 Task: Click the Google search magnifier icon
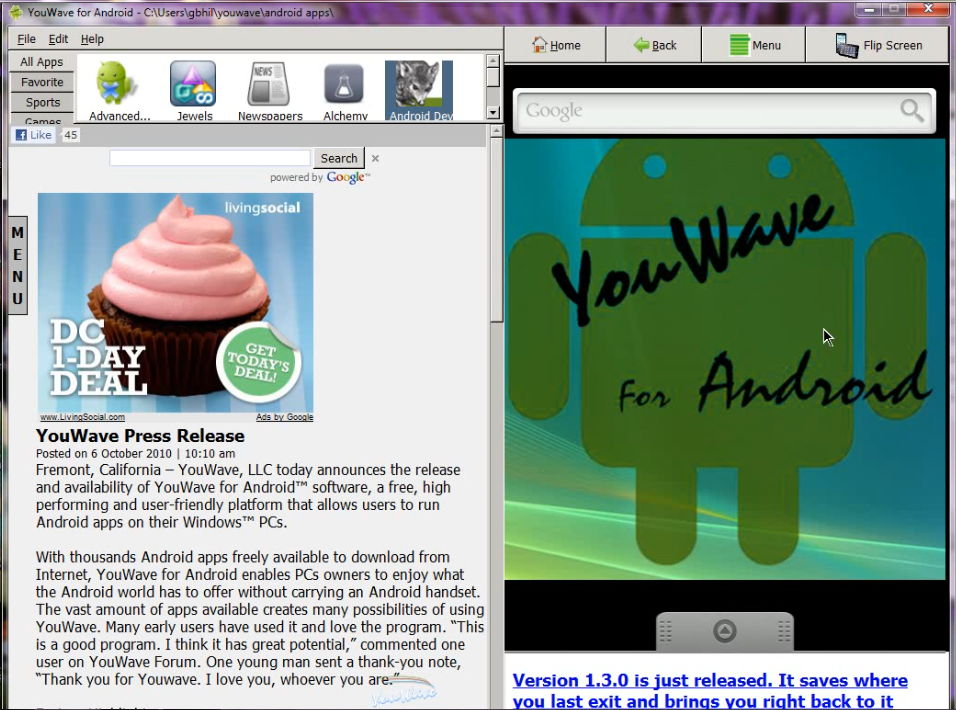(x=911, y=110)
